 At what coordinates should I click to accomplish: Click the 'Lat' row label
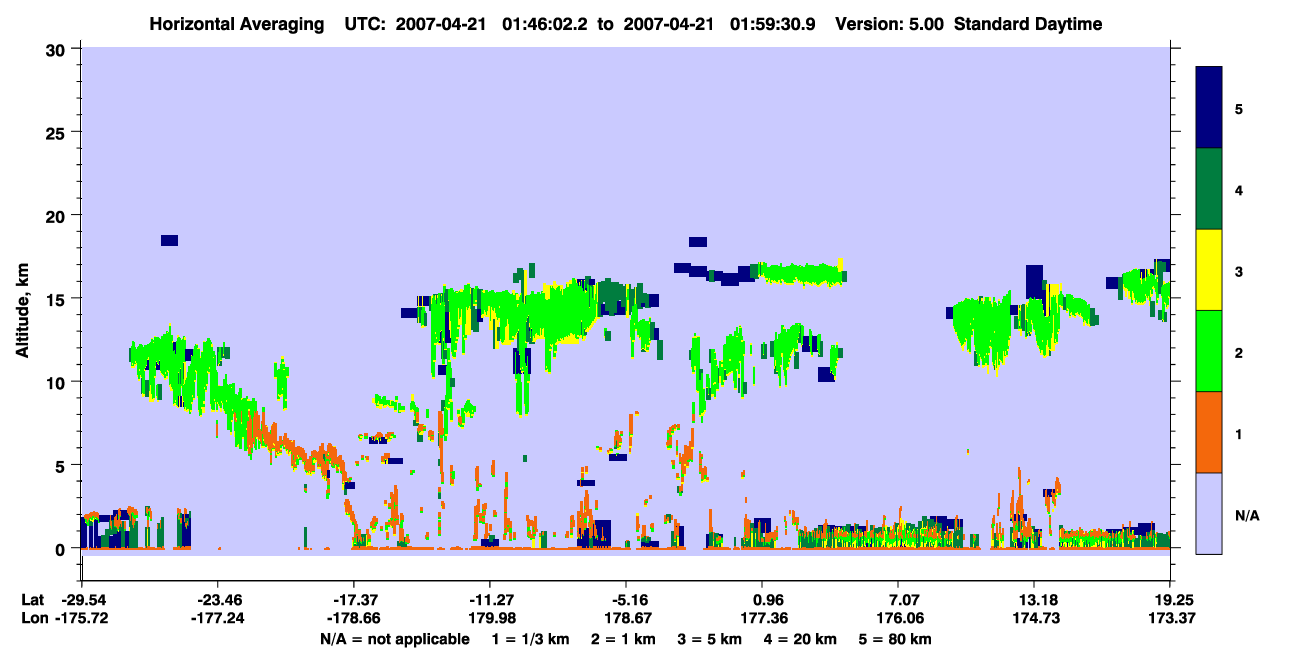[32, 600]
